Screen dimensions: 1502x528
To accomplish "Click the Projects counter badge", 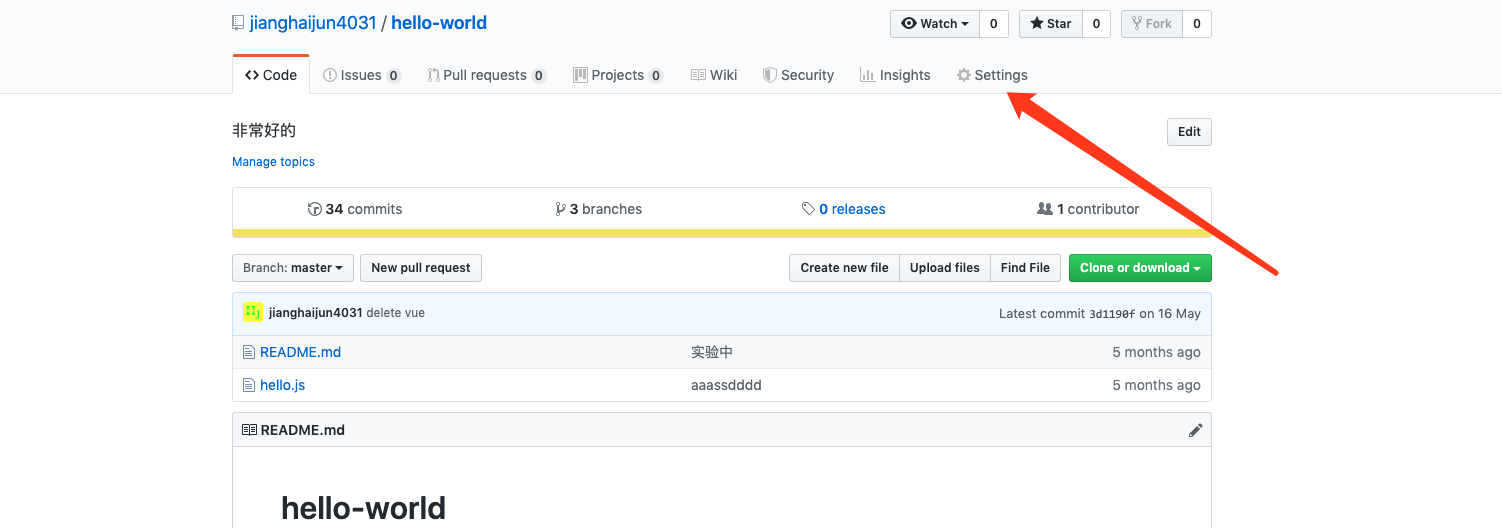I will [656, 76].
